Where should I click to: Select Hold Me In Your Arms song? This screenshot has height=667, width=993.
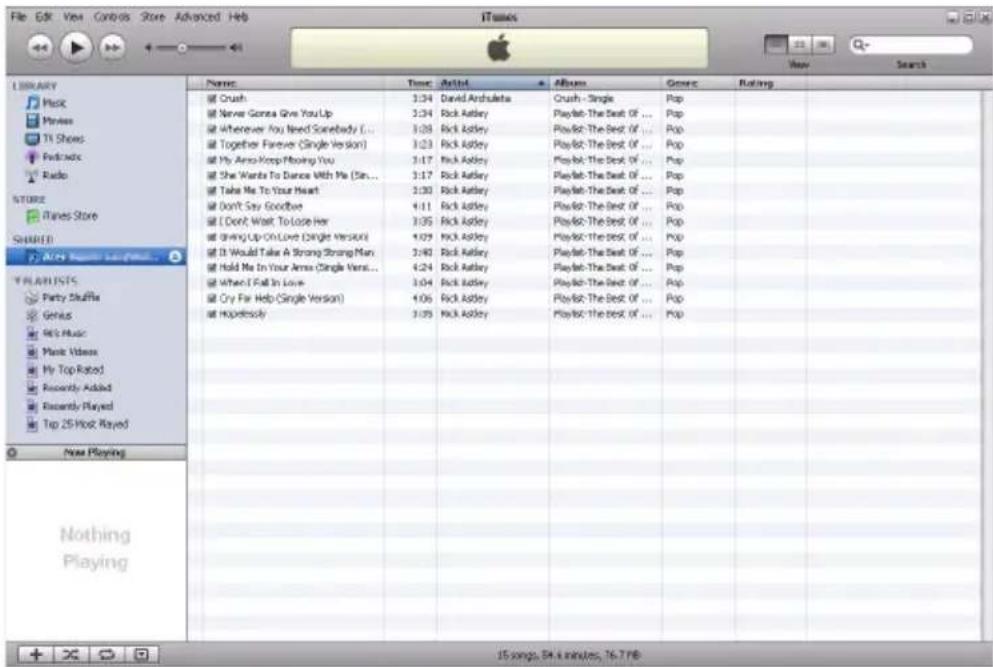[298, 267]
